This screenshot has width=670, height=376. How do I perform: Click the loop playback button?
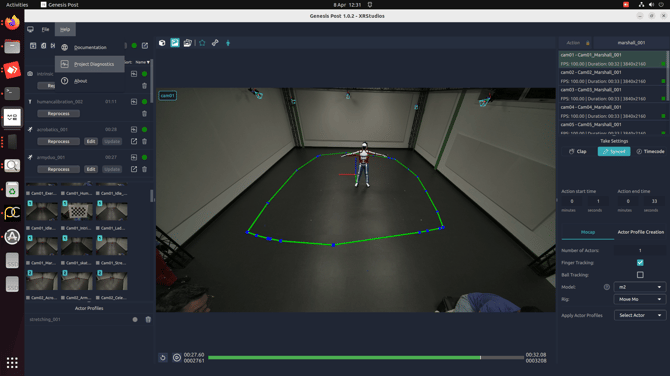point(163,358)
